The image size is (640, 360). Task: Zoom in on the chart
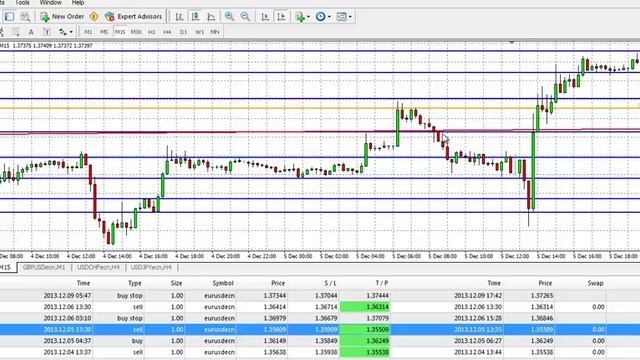pos(229,17)
